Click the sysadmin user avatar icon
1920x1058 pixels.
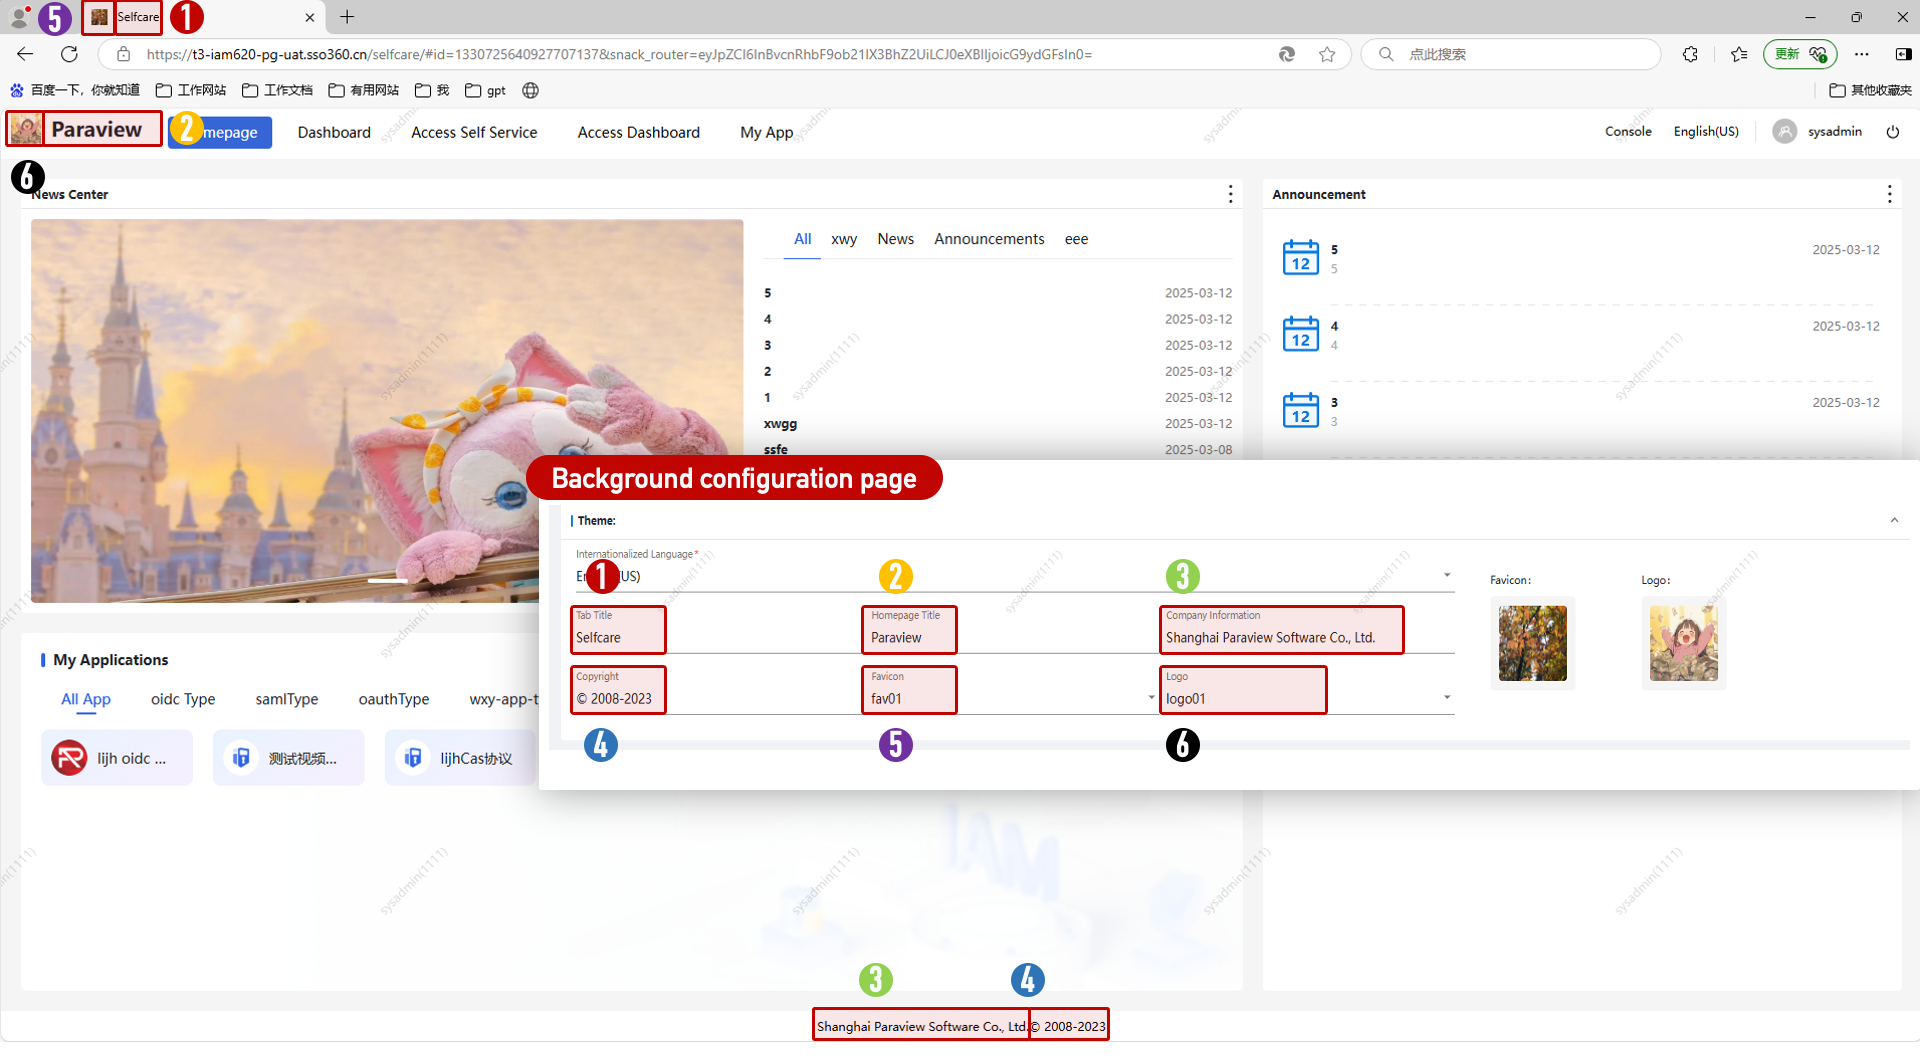(x=1784, y=132)
